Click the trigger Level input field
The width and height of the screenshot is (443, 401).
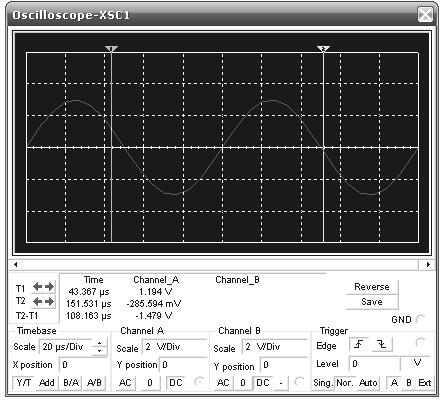click(374, 364)
